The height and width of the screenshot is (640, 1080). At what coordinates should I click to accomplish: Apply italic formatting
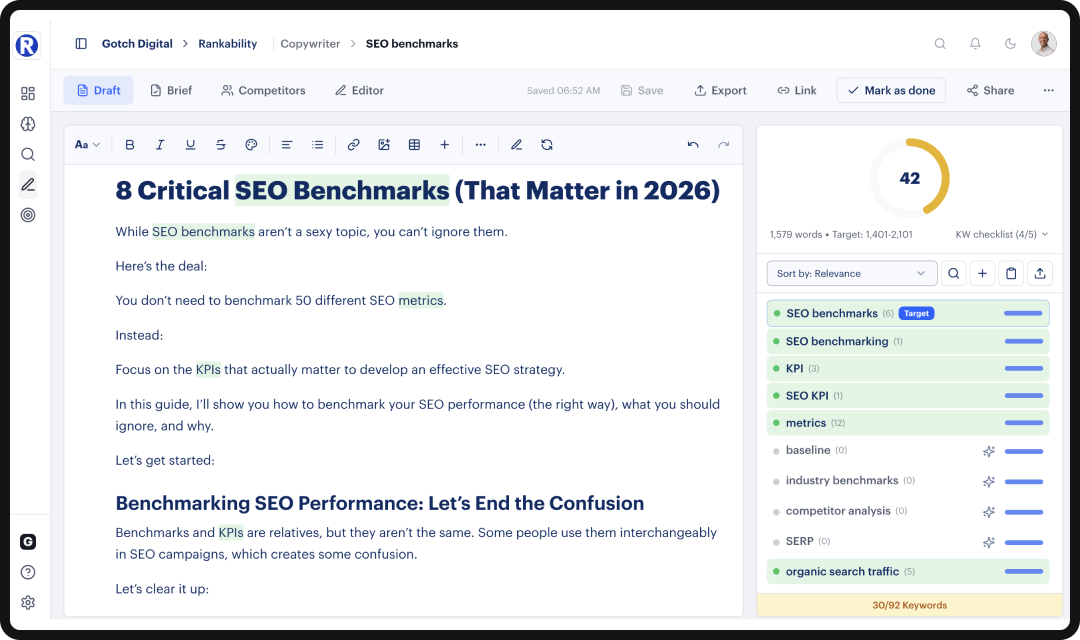160,144
